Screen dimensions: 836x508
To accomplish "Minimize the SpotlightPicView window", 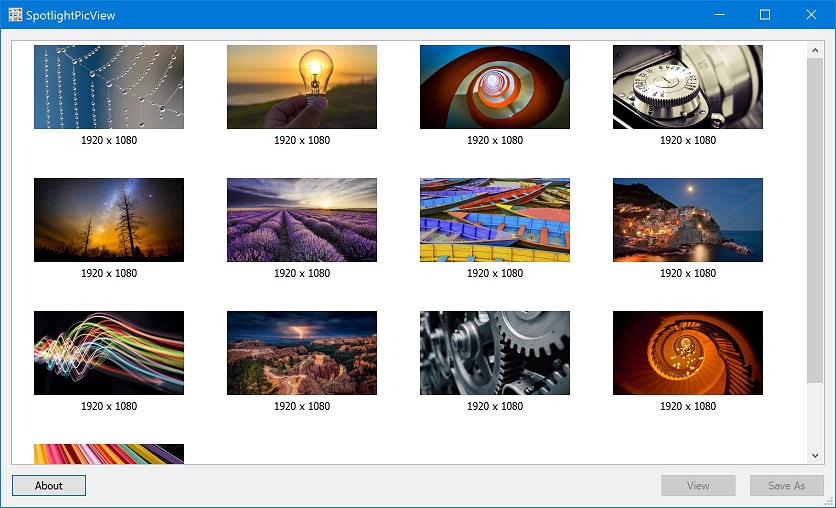I will (x=719, y=14).
